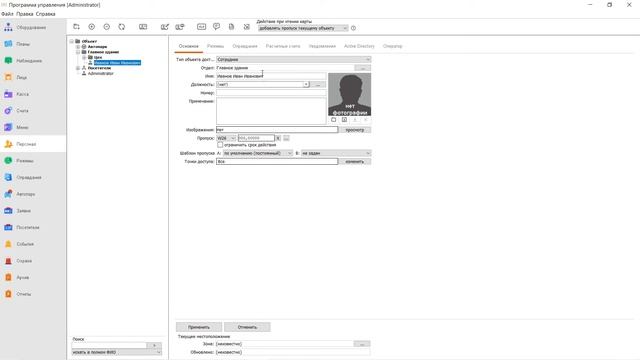Click the card-with-person toolbar icon
The image size is (640, 360).
click(x=180, y=27)
